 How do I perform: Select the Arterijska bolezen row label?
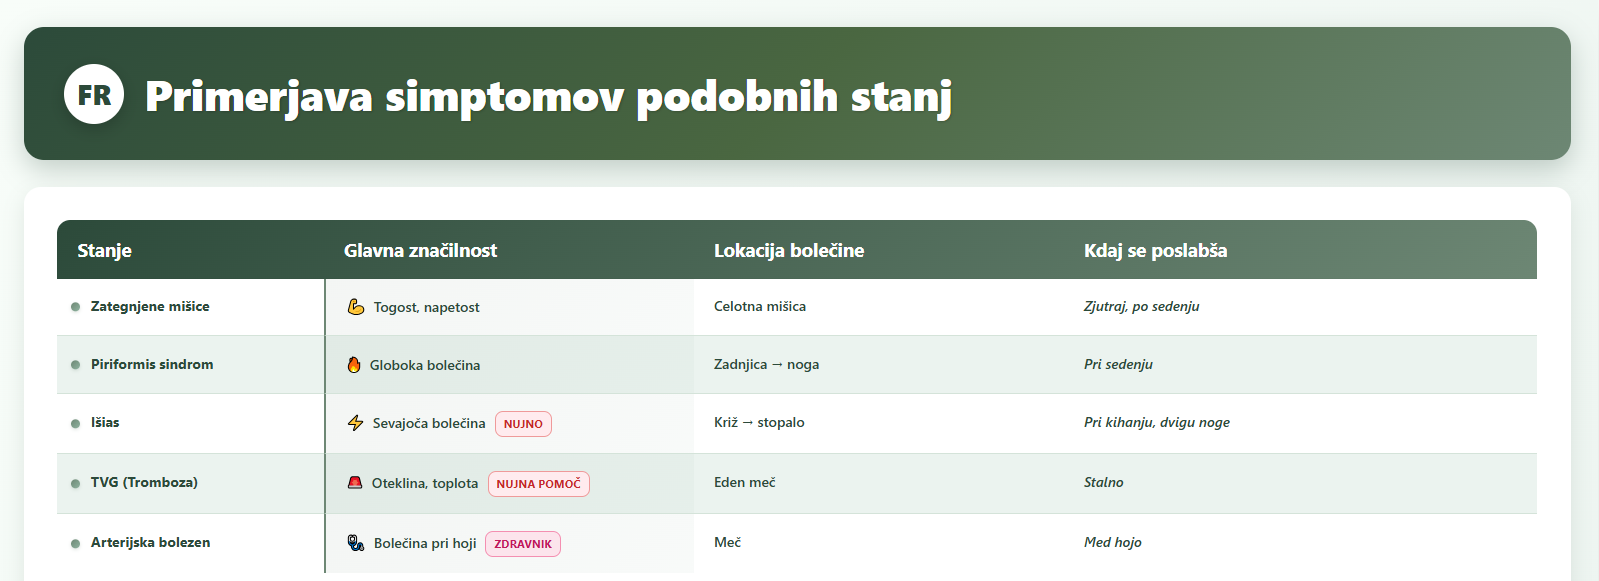point(150,543)
